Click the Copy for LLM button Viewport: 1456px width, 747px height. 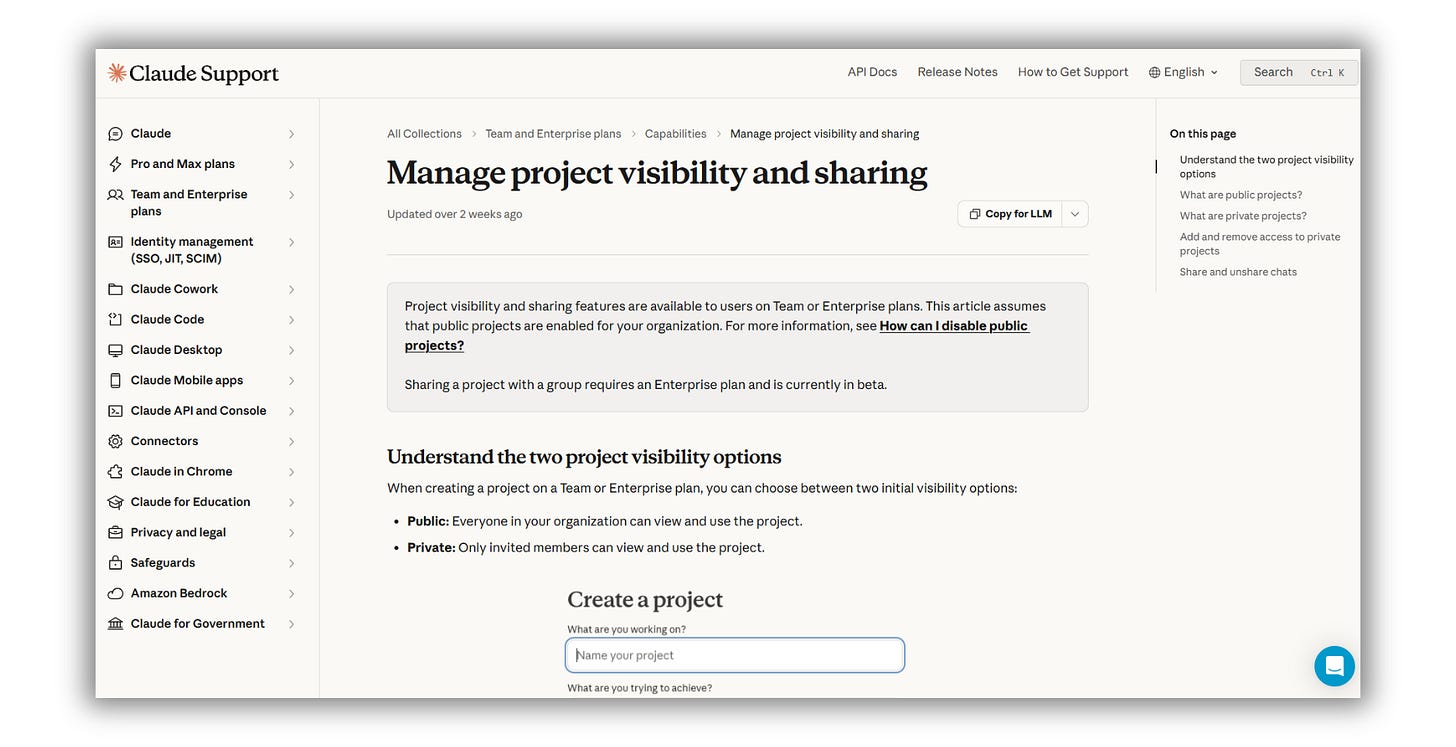[x=1011, y=214]
